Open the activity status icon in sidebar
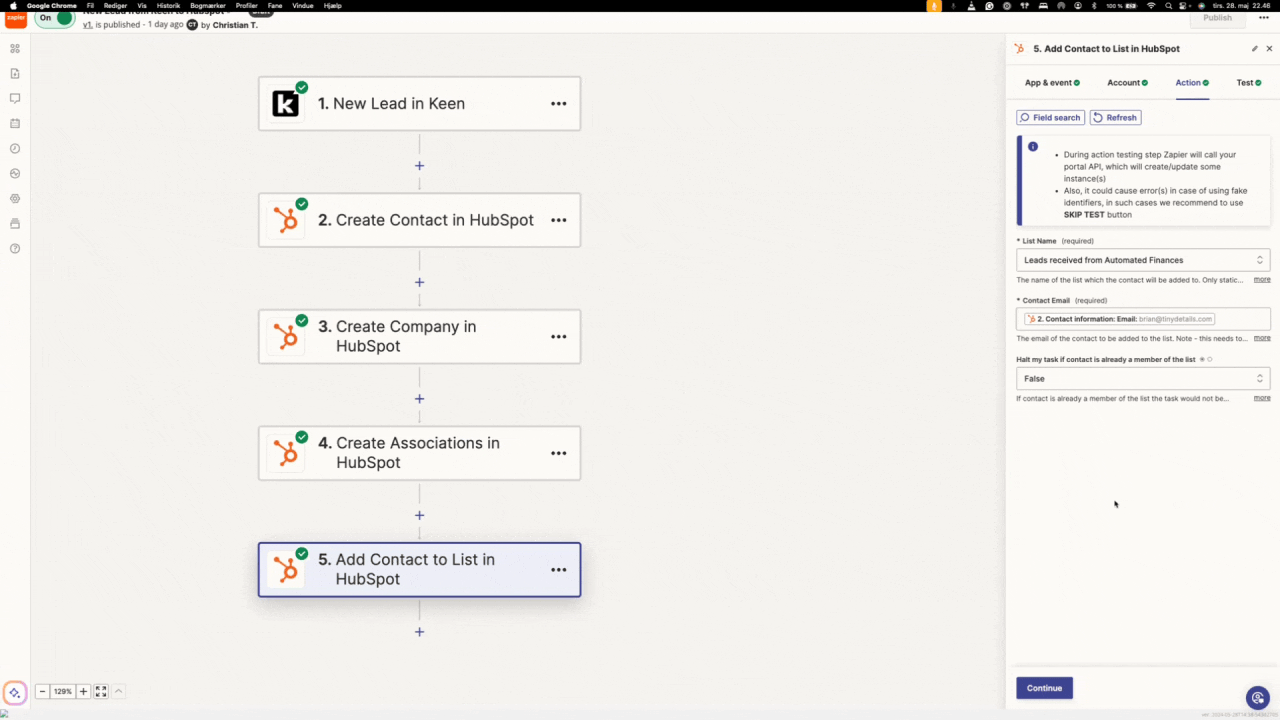Image resolution: width=1280 pixels, height=720 pixels. [15, 173]
